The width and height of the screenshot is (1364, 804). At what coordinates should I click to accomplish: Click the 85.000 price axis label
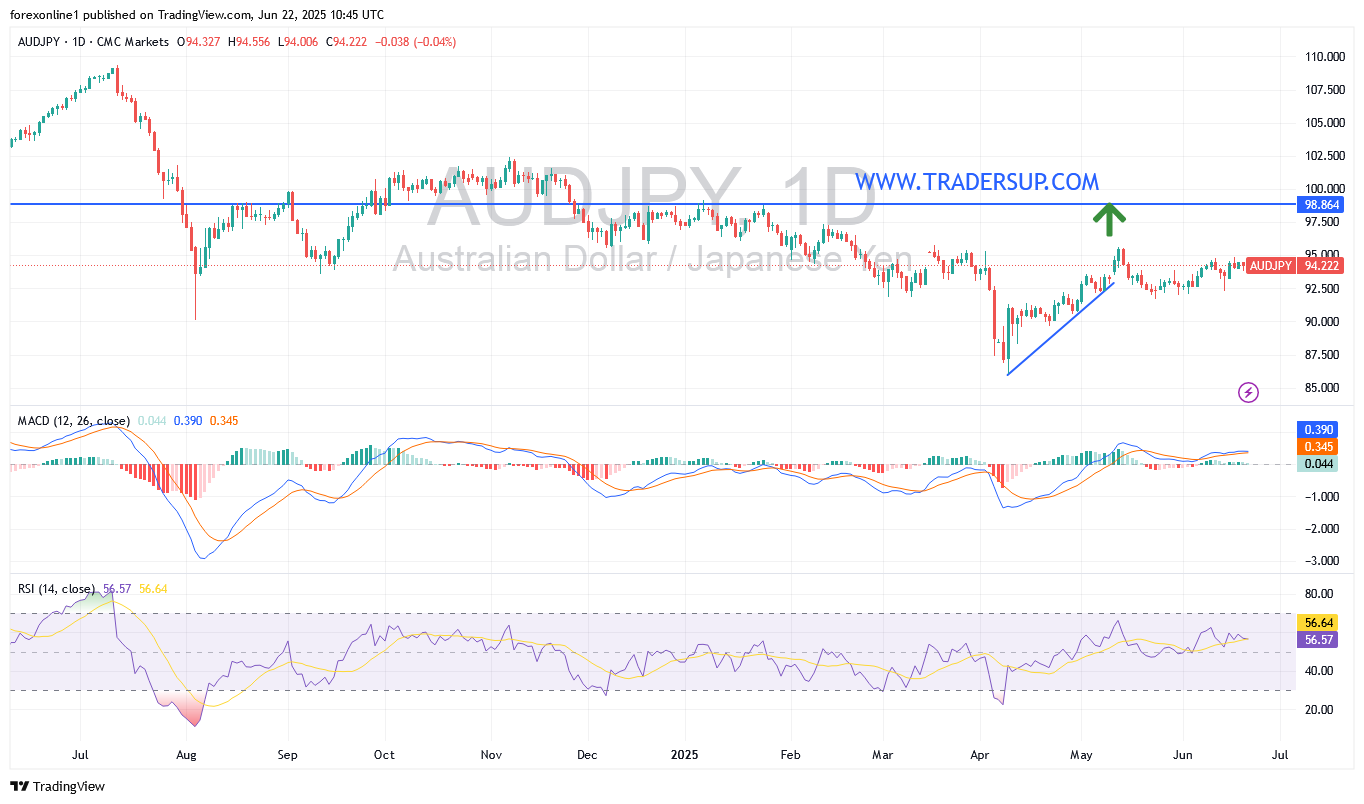(1324, 387)
